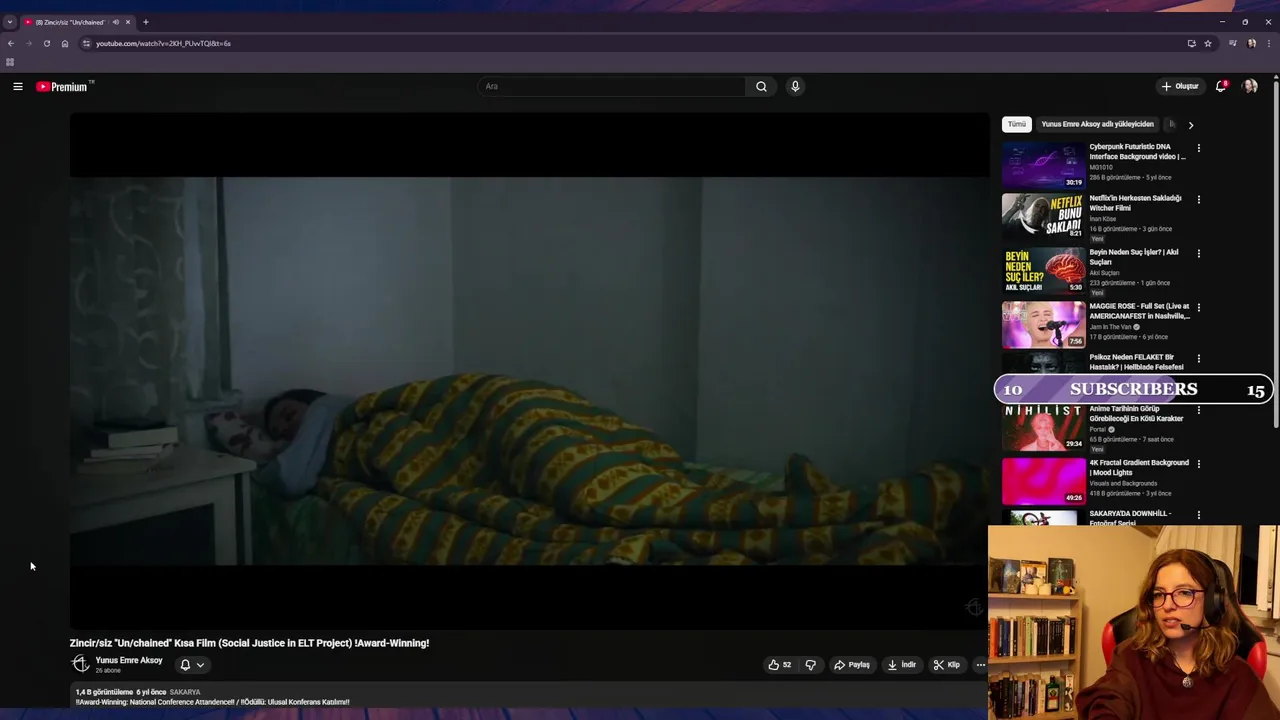
Task: Open subscription notification bell dropdown
Action: (192, 665)
